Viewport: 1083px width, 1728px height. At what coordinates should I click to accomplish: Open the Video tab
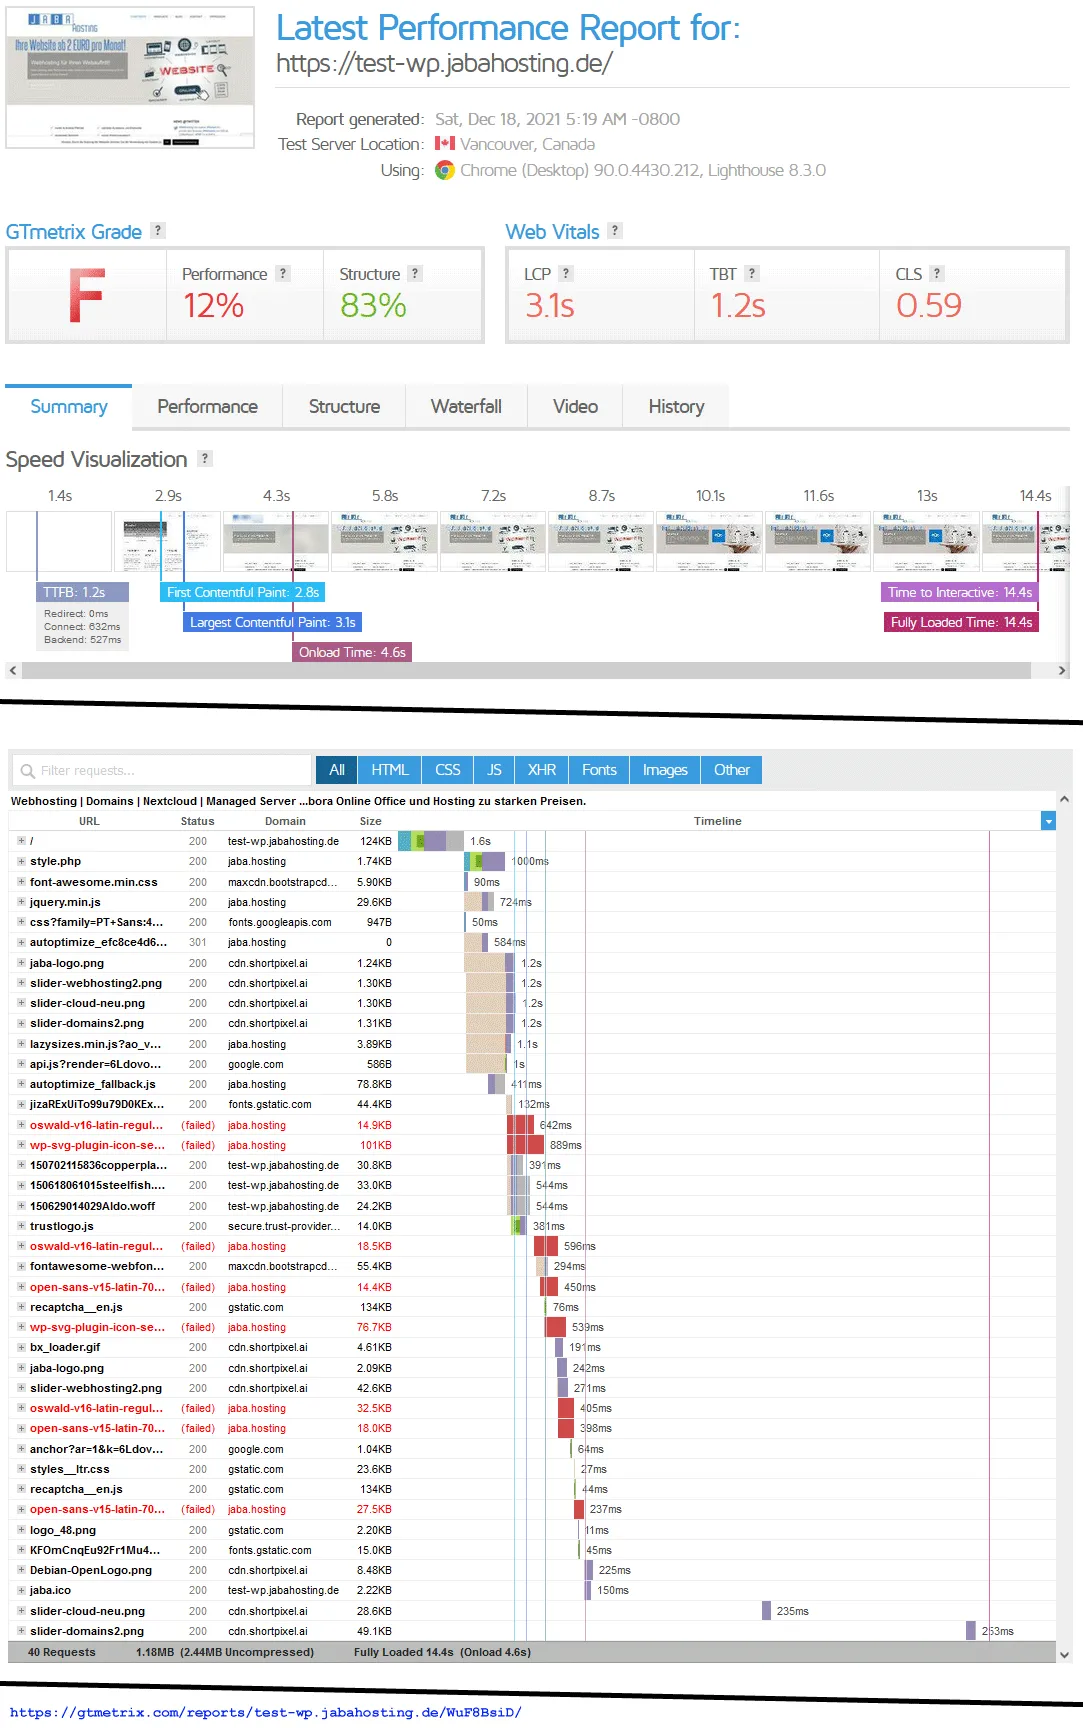575,407
